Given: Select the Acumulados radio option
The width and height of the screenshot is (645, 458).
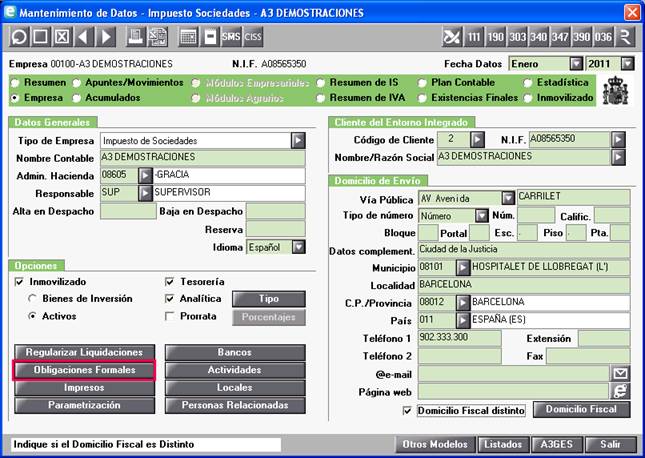Looking at the screenshot, I should click(77, 98).
